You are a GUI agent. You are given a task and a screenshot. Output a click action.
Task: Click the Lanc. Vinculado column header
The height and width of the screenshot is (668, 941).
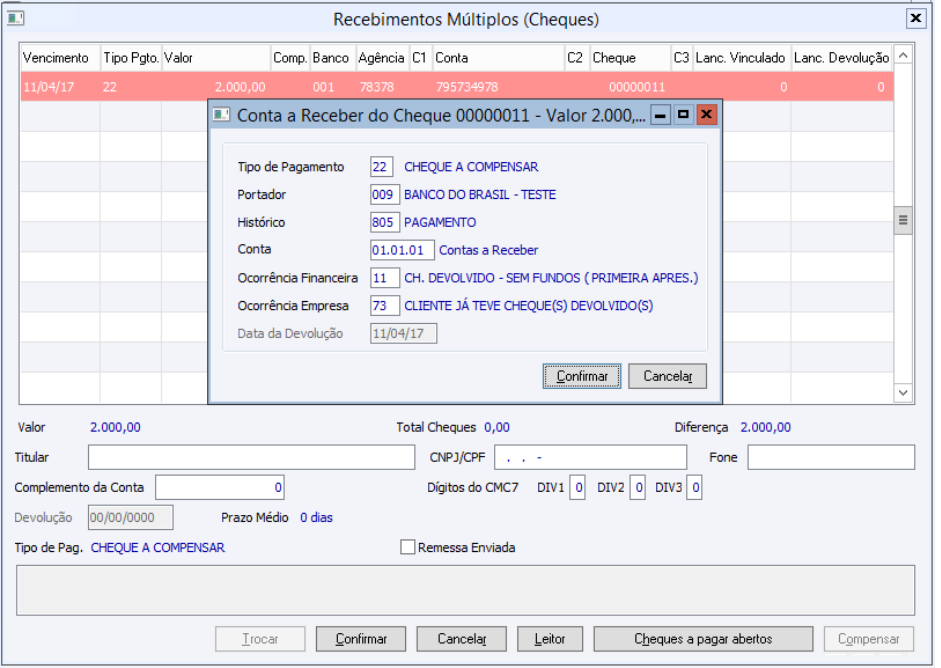click(741, 58)
